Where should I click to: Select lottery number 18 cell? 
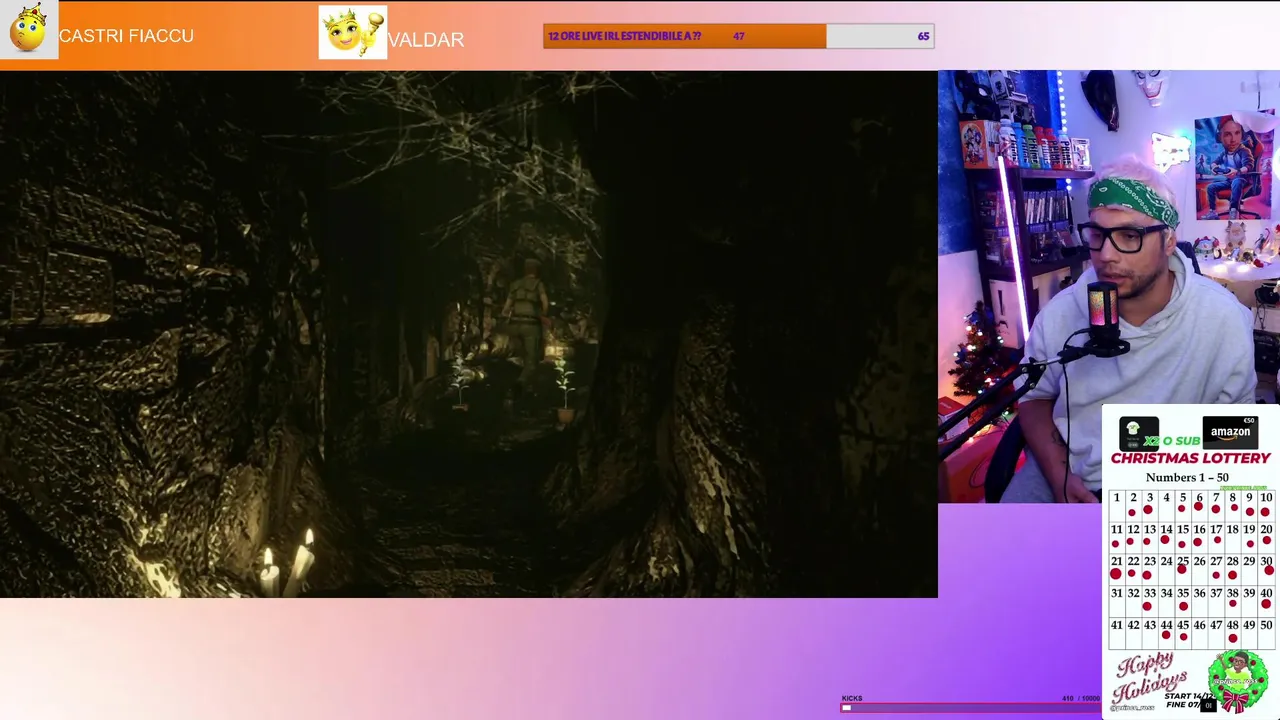pos(1232,536)
